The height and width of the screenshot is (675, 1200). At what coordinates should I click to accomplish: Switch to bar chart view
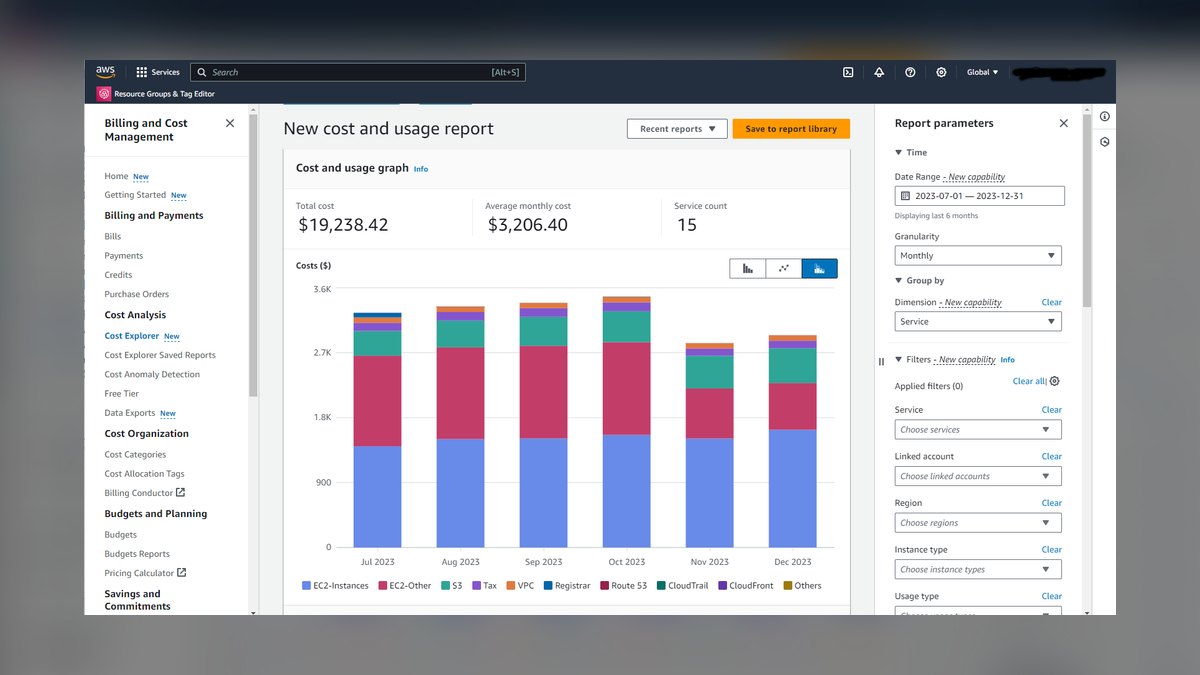(748, 268)
